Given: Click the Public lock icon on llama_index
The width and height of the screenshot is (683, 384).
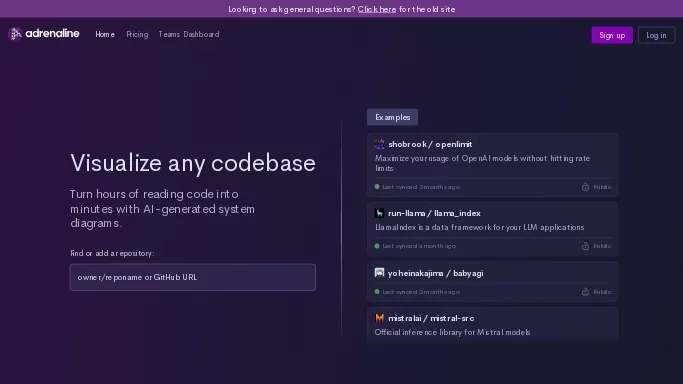Looking at the screenshot, I should (x=585, y=246).
